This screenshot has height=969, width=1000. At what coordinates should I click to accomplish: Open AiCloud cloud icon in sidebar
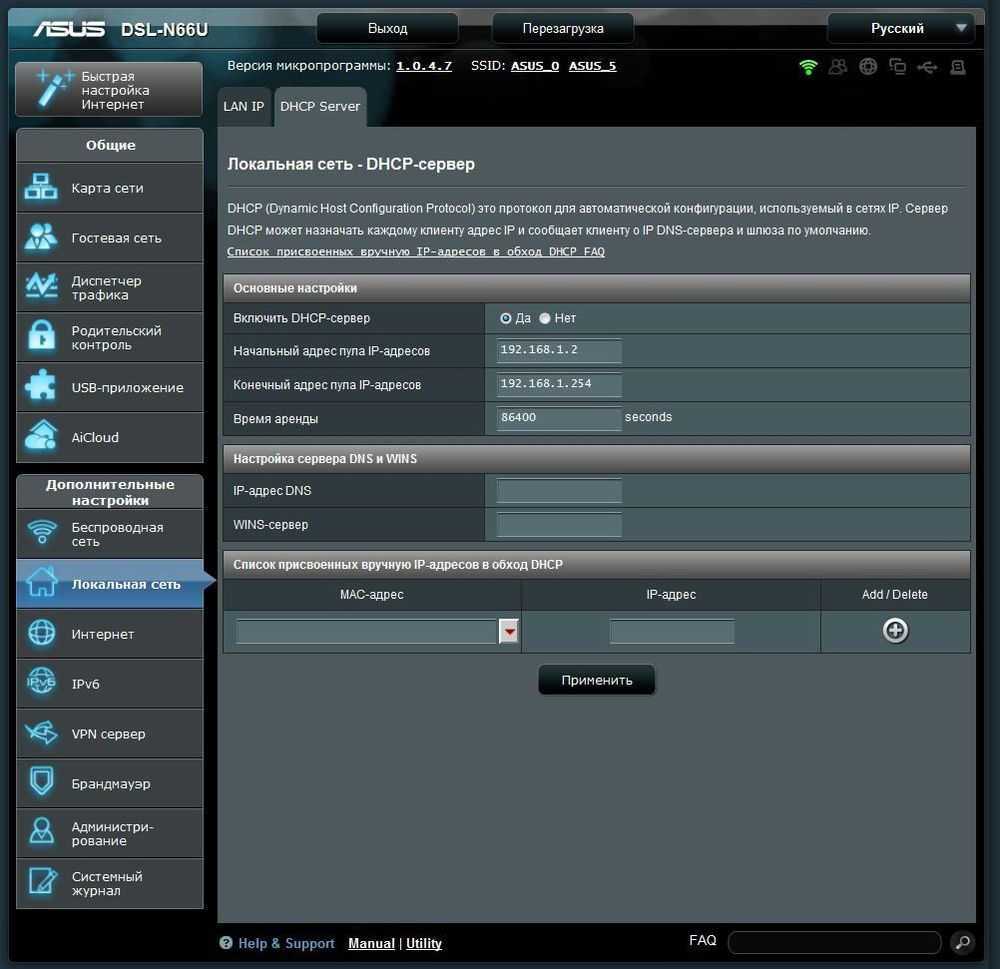click(x=42, y=437)
